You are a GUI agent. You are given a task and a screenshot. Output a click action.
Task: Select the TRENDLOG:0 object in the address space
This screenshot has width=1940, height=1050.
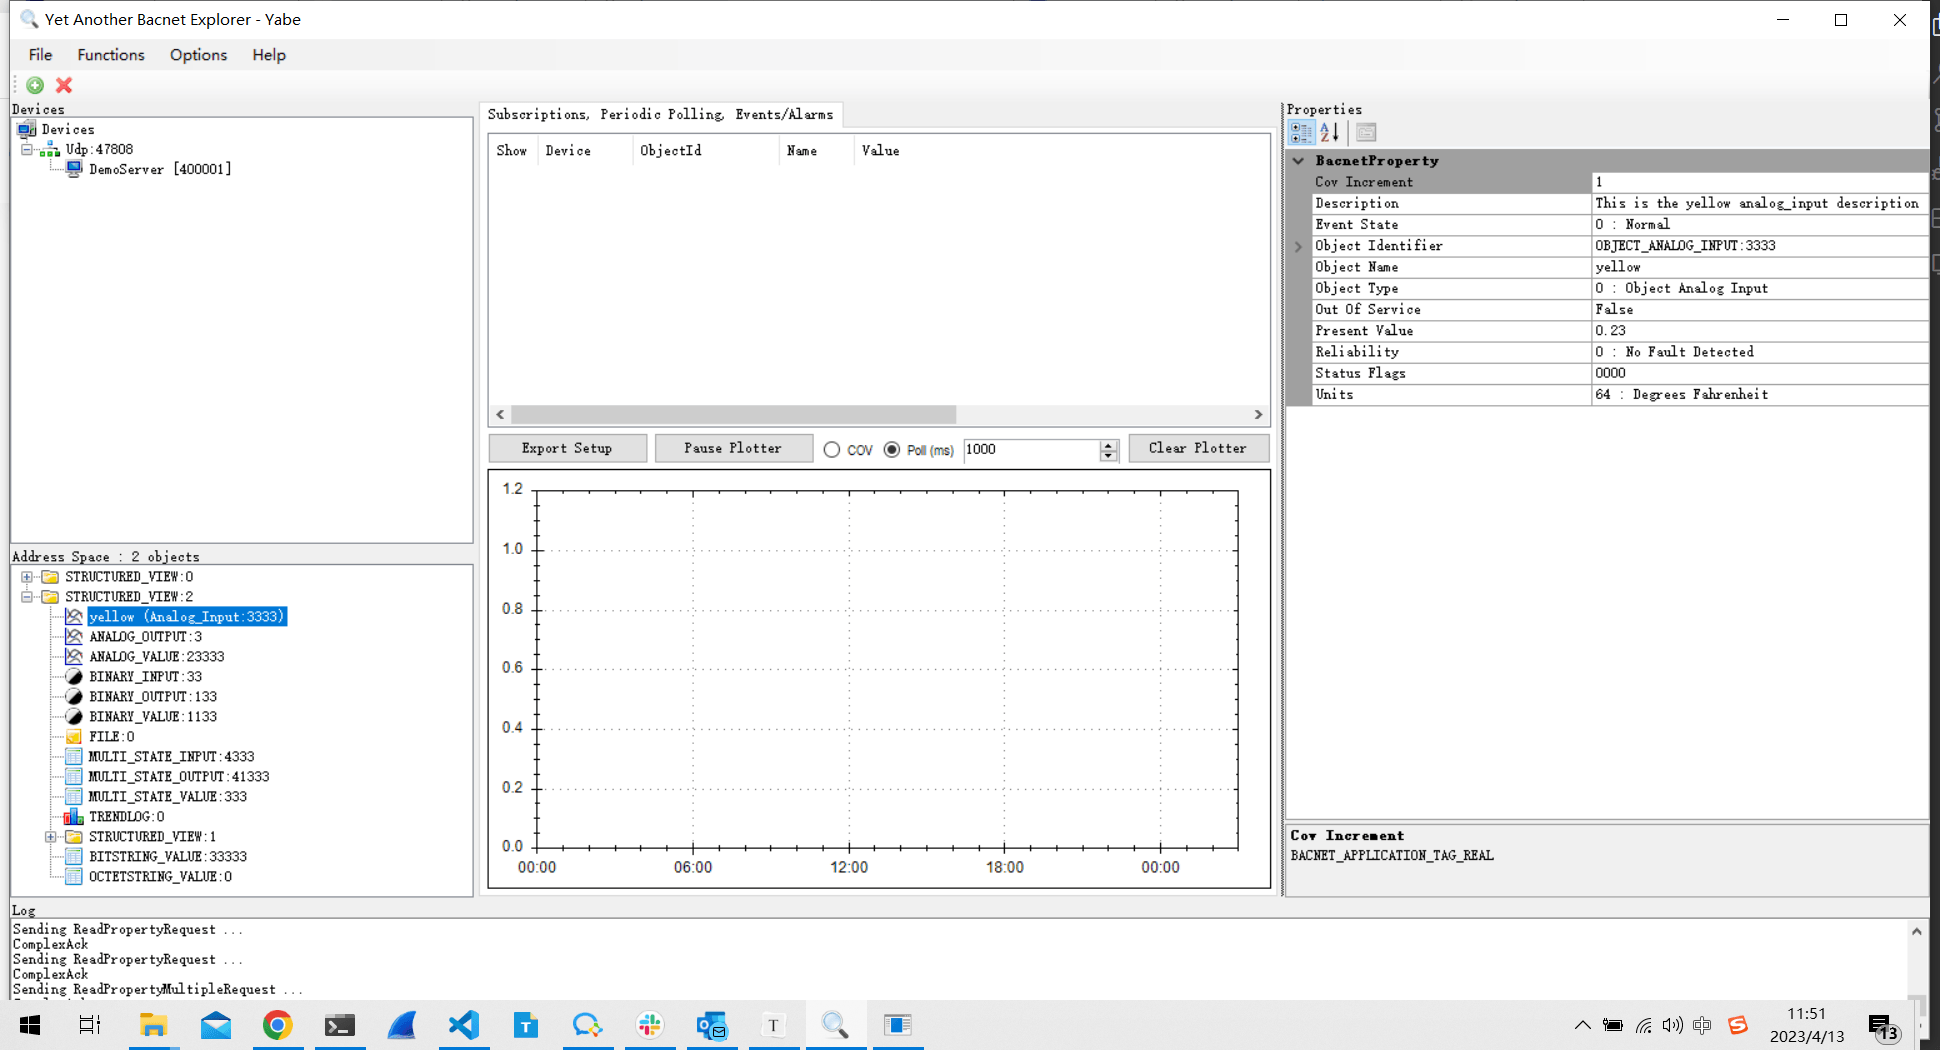125,816
